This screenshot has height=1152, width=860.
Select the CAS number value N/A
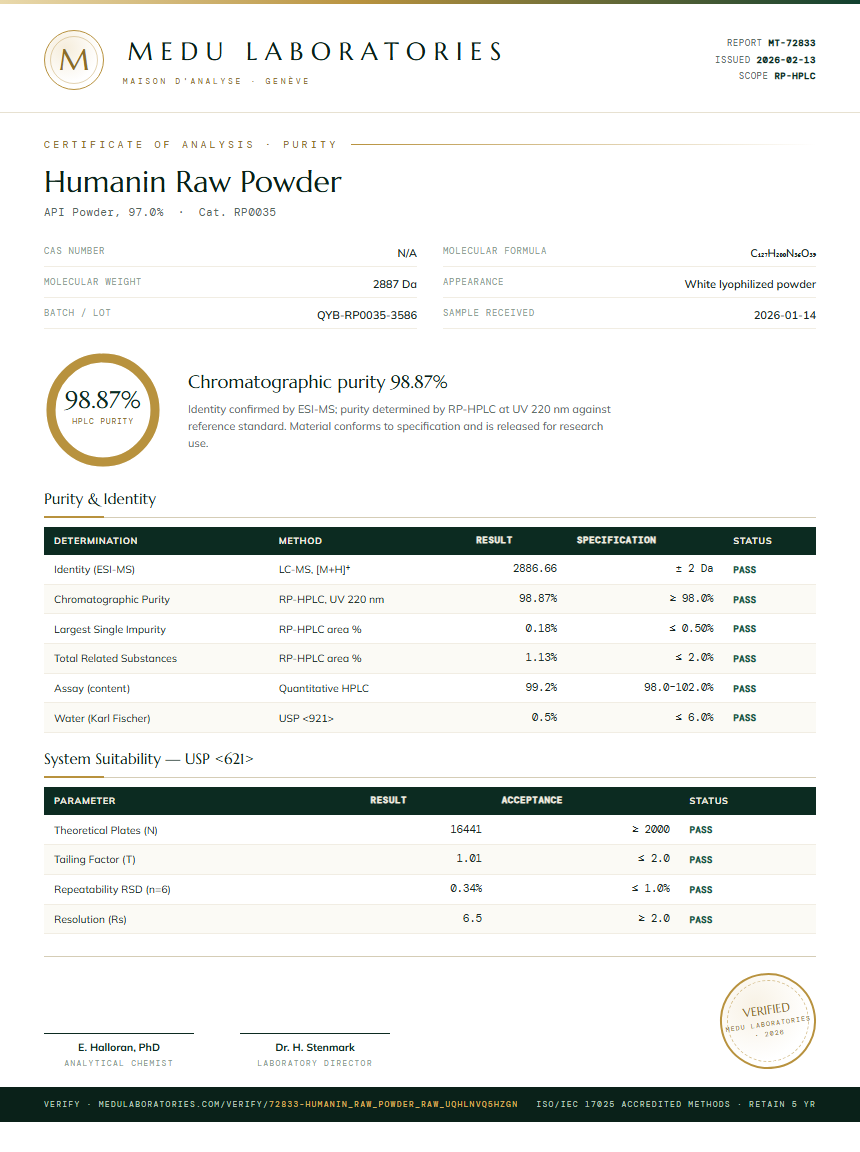(407, 253)
